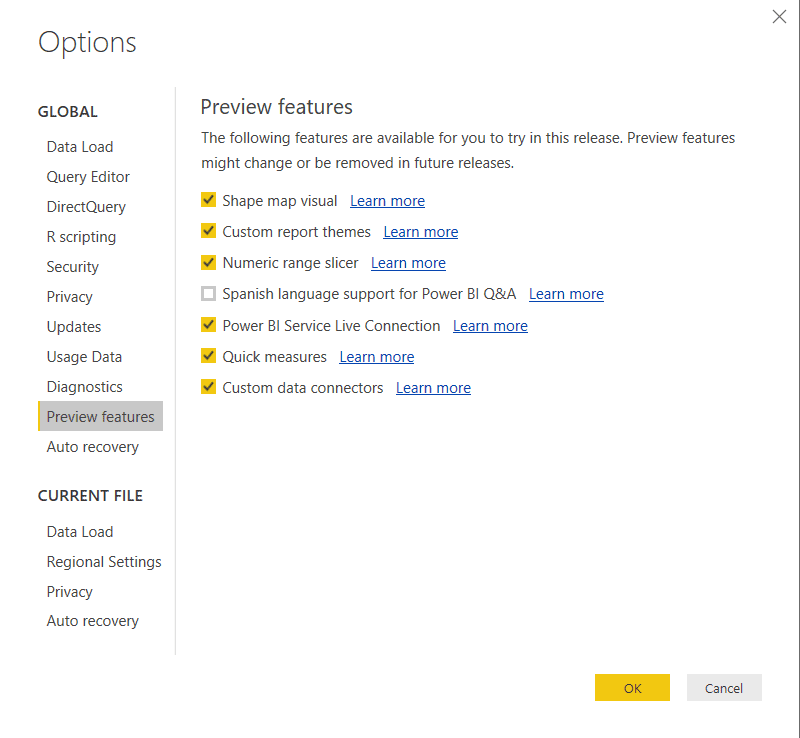Enable Spanish language support for Power BI Q&A
This screenshot has width=800, height=738.
coord(208,293)
